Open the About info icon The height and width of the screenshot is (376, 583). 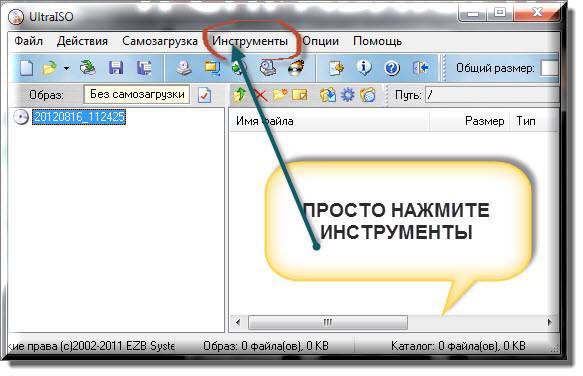[364, 68]
